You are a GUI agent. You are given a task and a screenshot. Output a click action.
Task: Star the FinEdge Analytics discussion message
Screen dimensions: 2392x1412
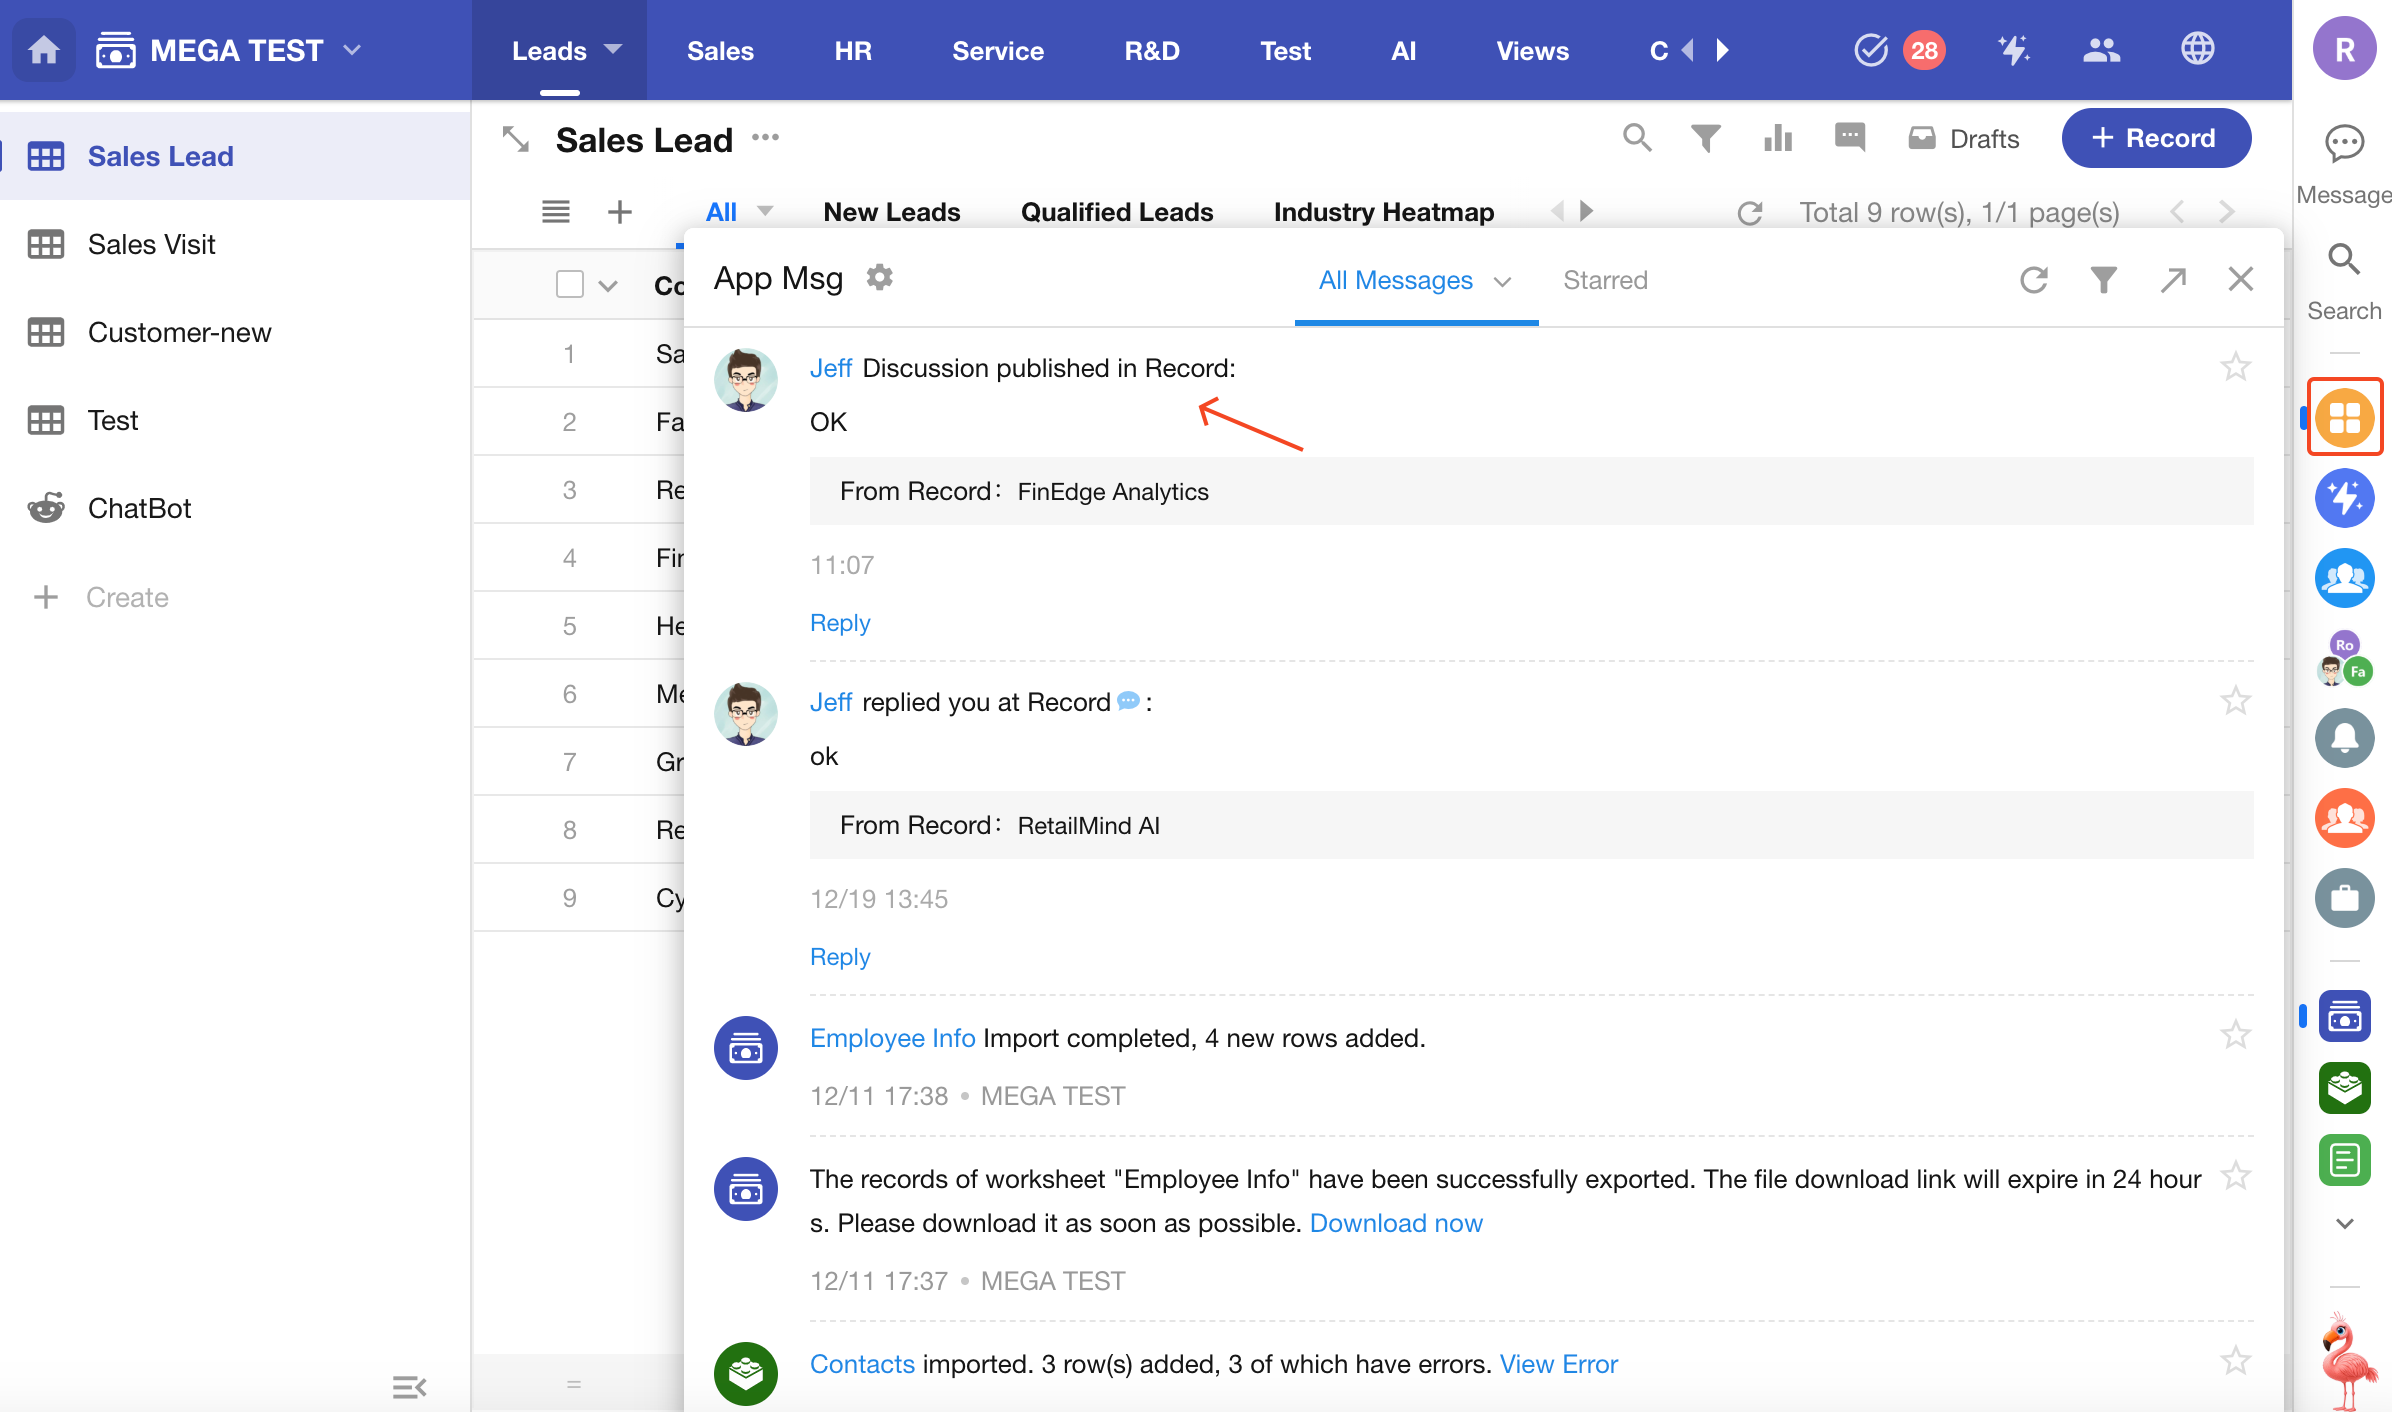[2235, 367]
